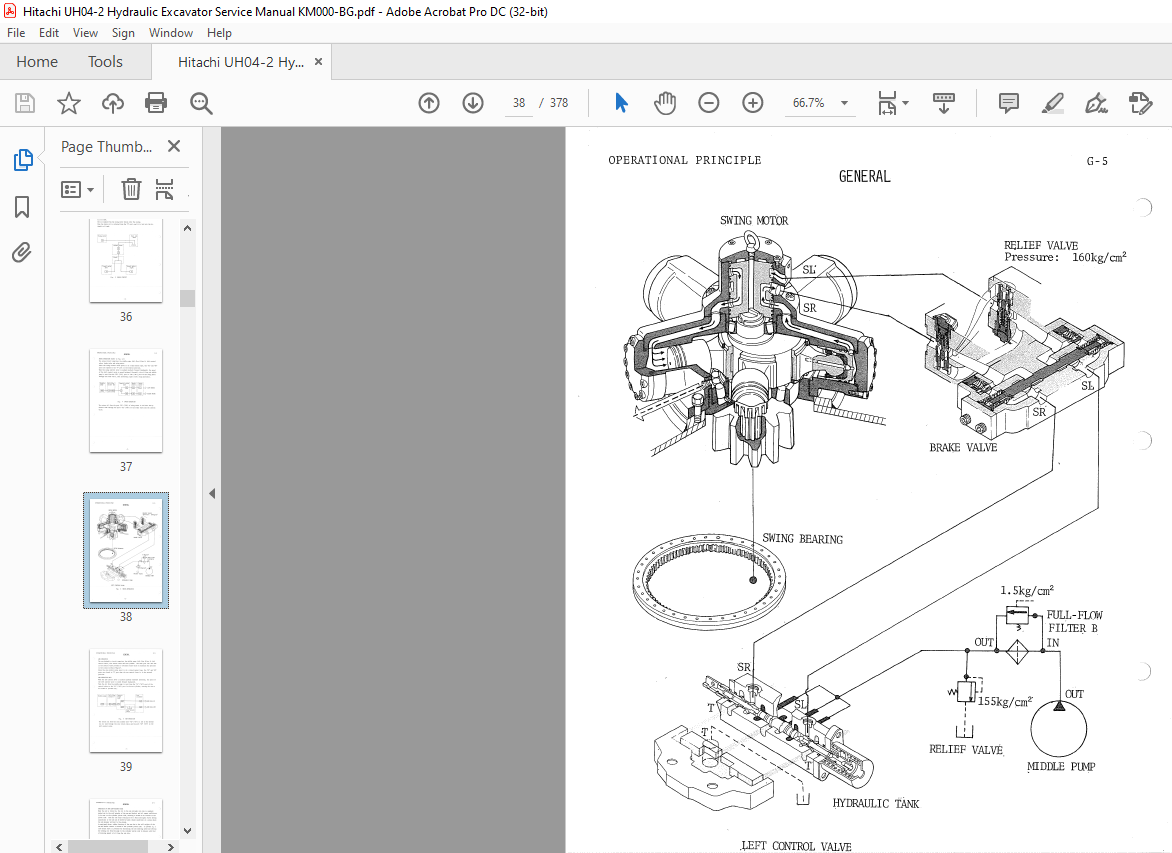This screenshot has width=1172, height=853.
Task: Open the Window menu
Action: tap(170, 33)
